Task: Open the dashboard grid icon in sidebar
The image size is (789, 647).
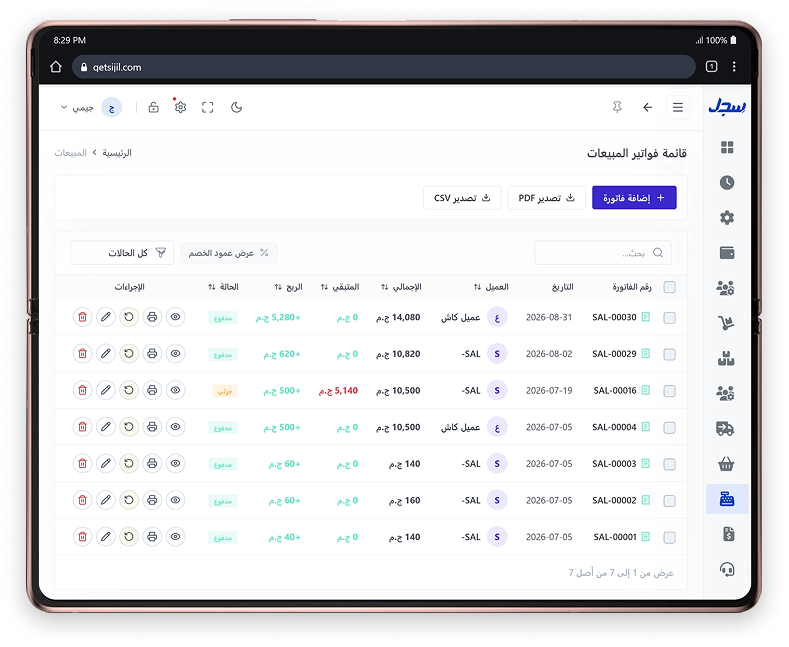Action: 727,147
